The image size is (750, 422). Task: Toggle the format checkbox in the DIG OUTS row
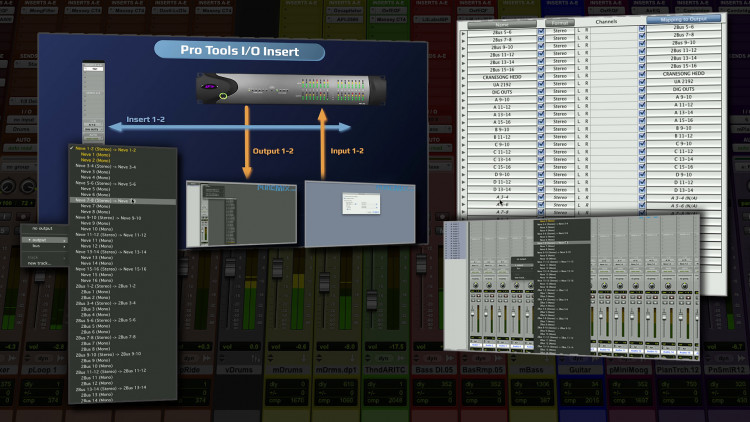541,92
